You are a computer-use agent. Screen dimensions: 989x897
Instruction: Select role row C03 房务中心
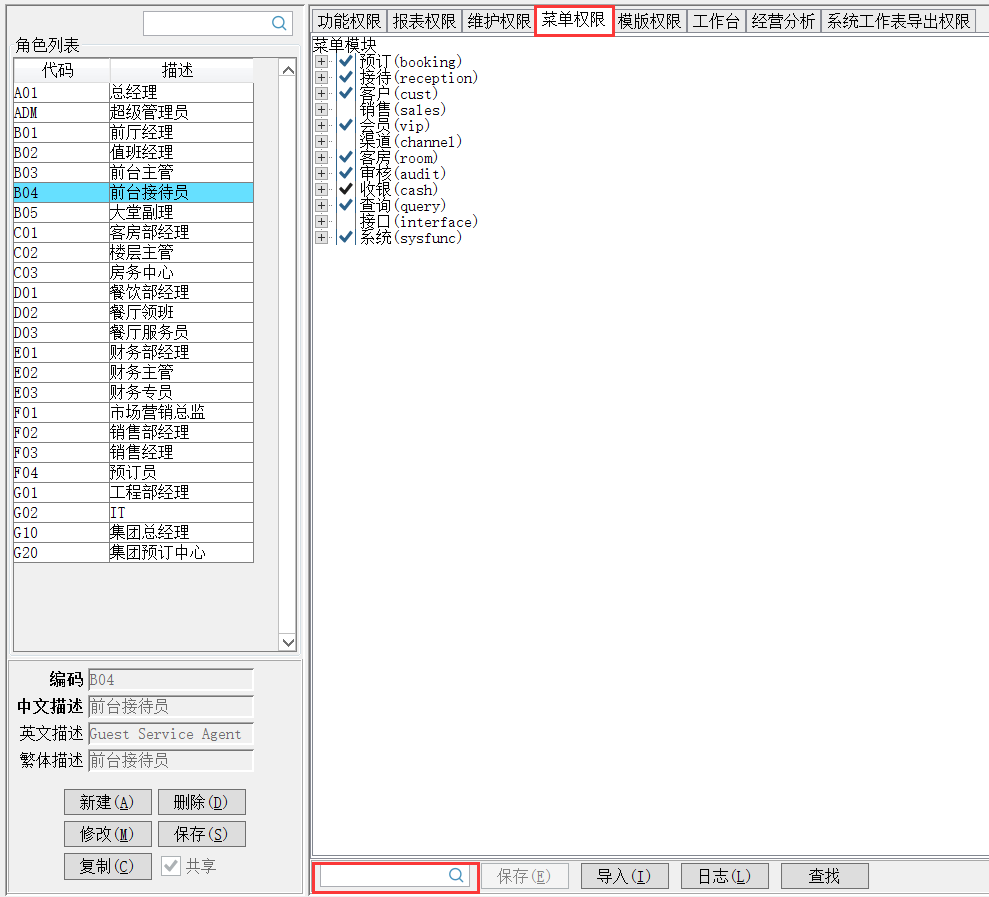(134, 273)
